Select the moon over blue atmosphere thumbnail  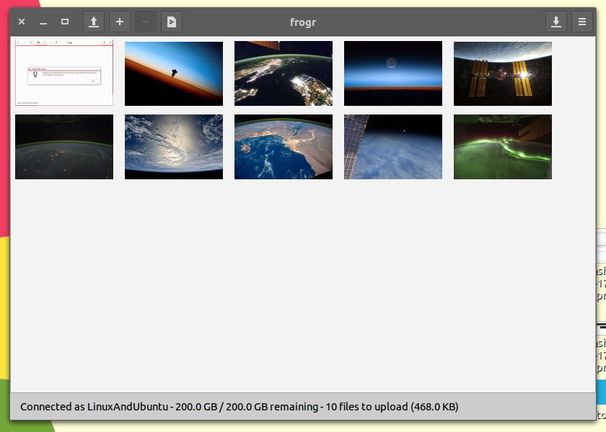(393, 73)
